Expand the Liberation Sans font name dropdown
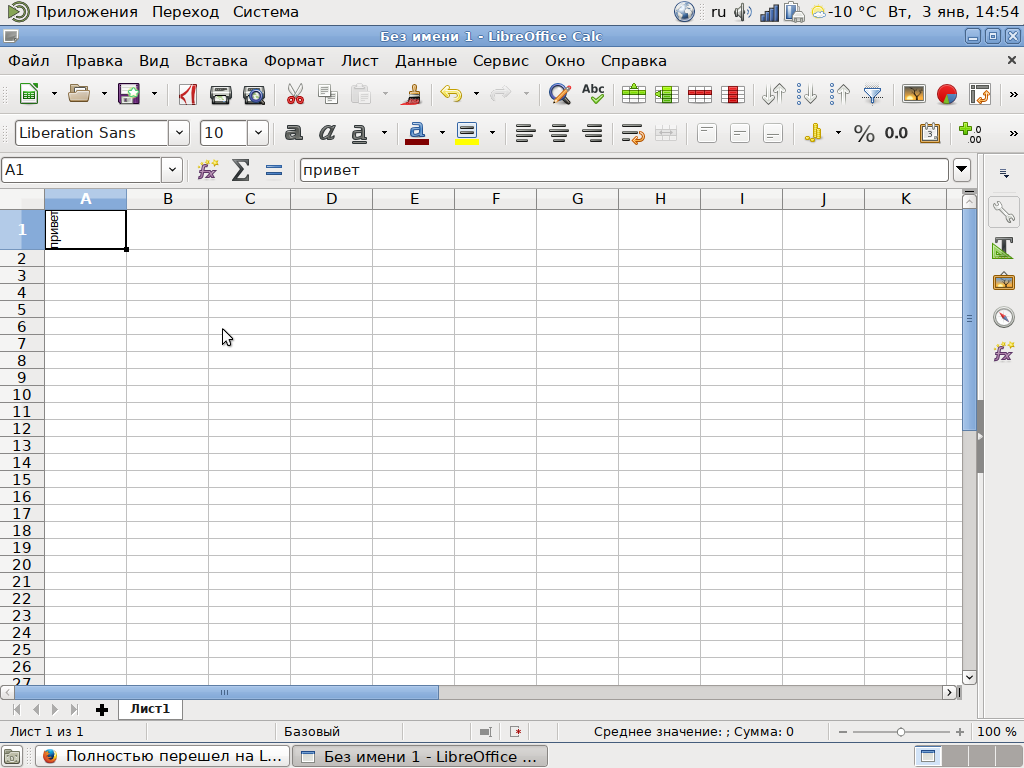Image resolution: width=1024 pixels, height=768 pixels. click(179, 133)
